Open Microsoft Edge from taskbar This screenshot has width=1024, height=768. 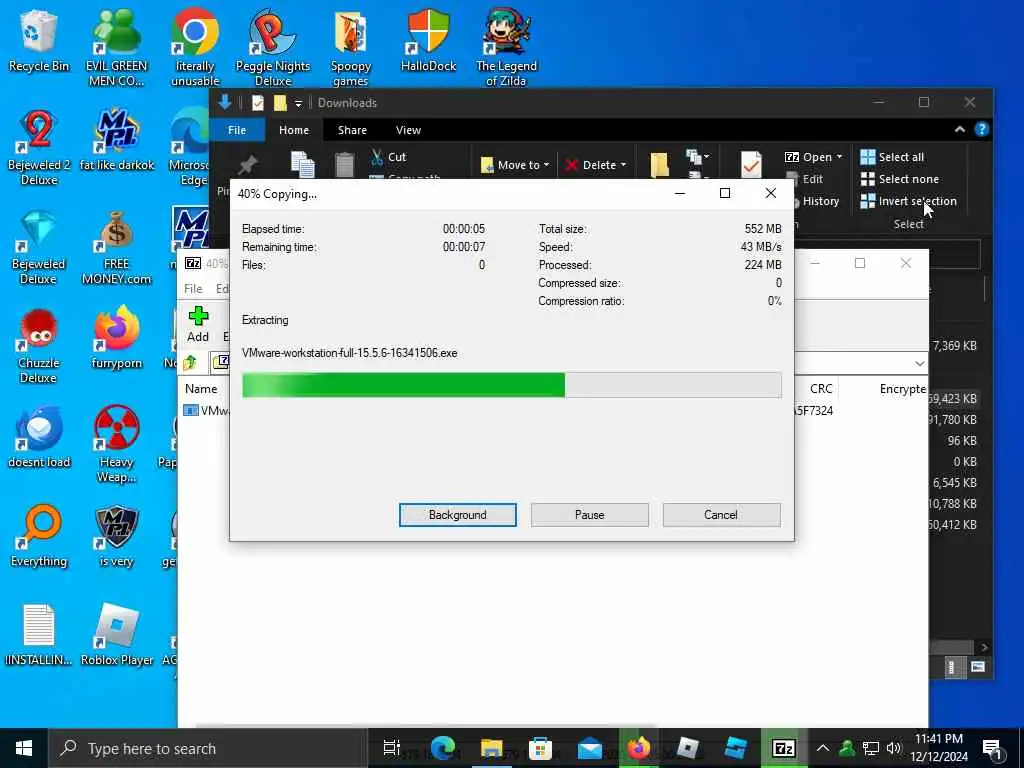point(442,748)
